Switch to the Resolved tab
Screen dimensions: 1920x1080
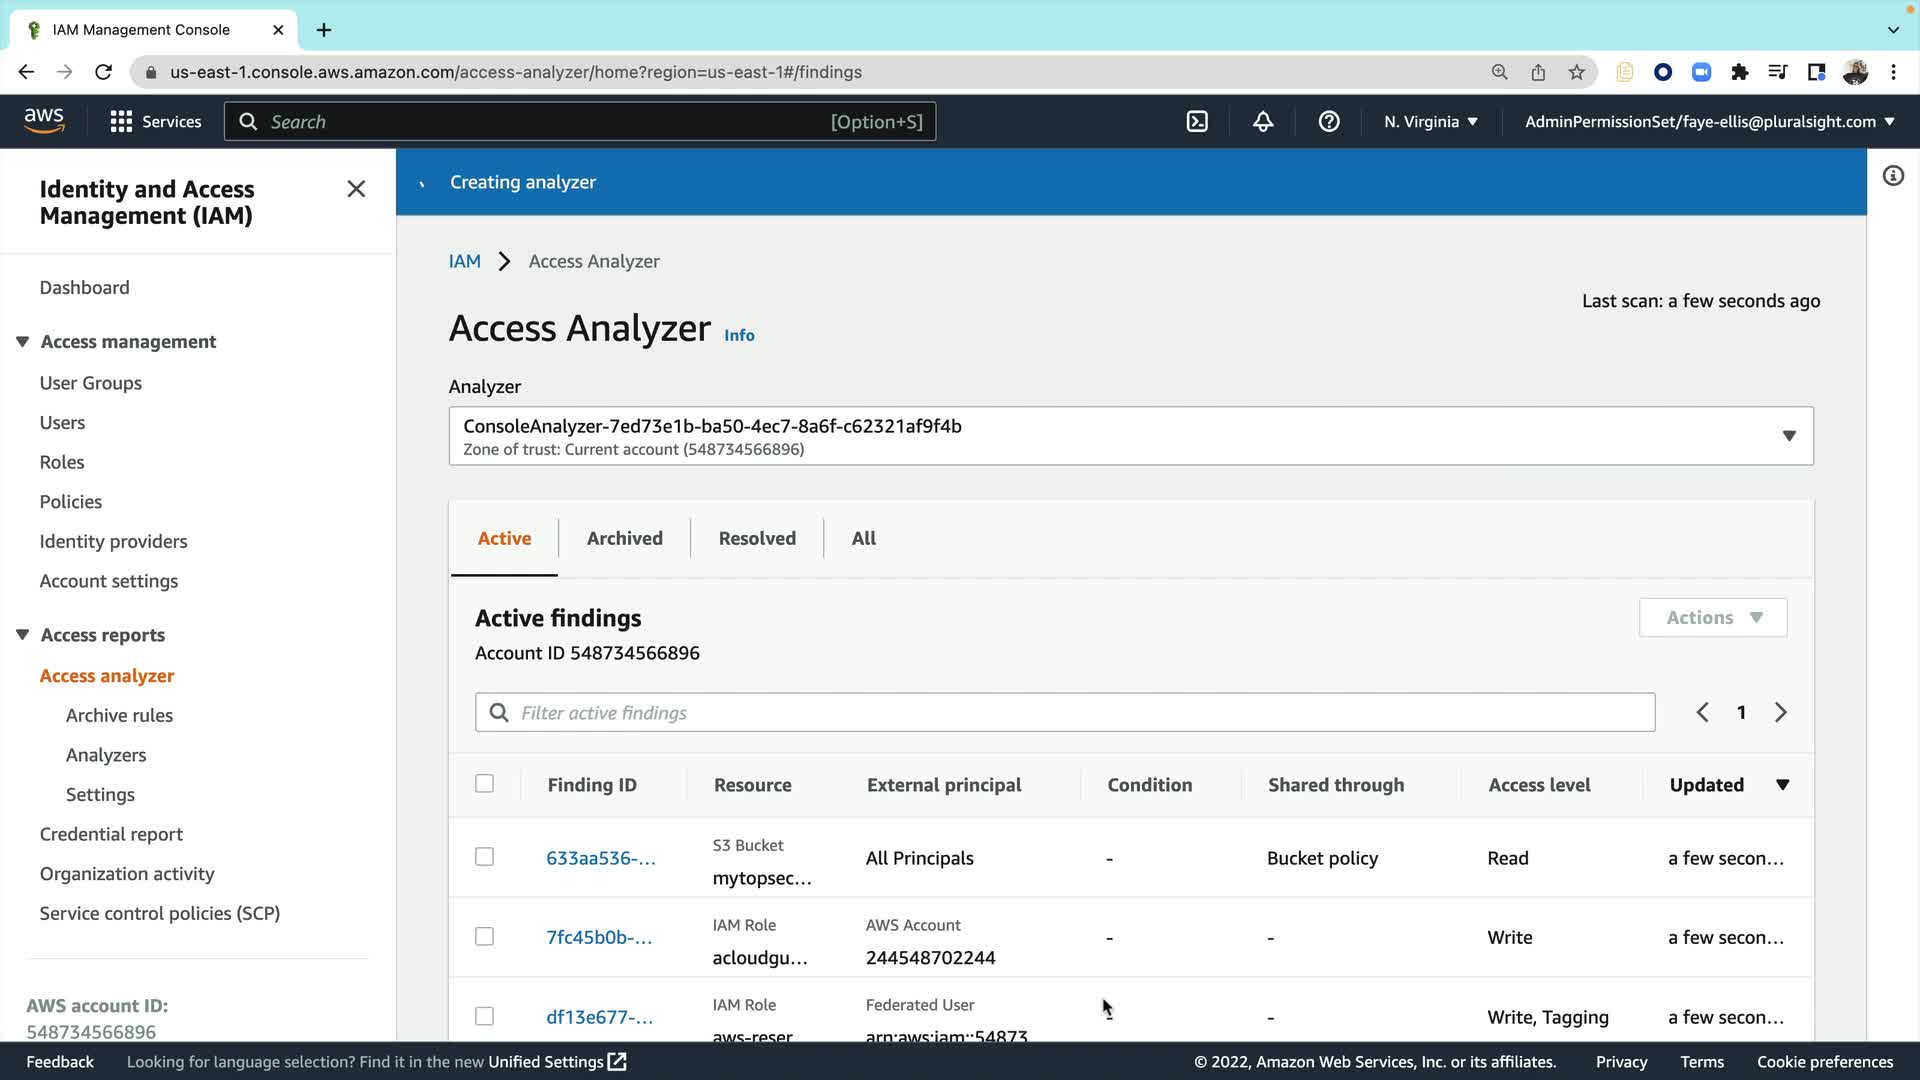click(757, 539)
